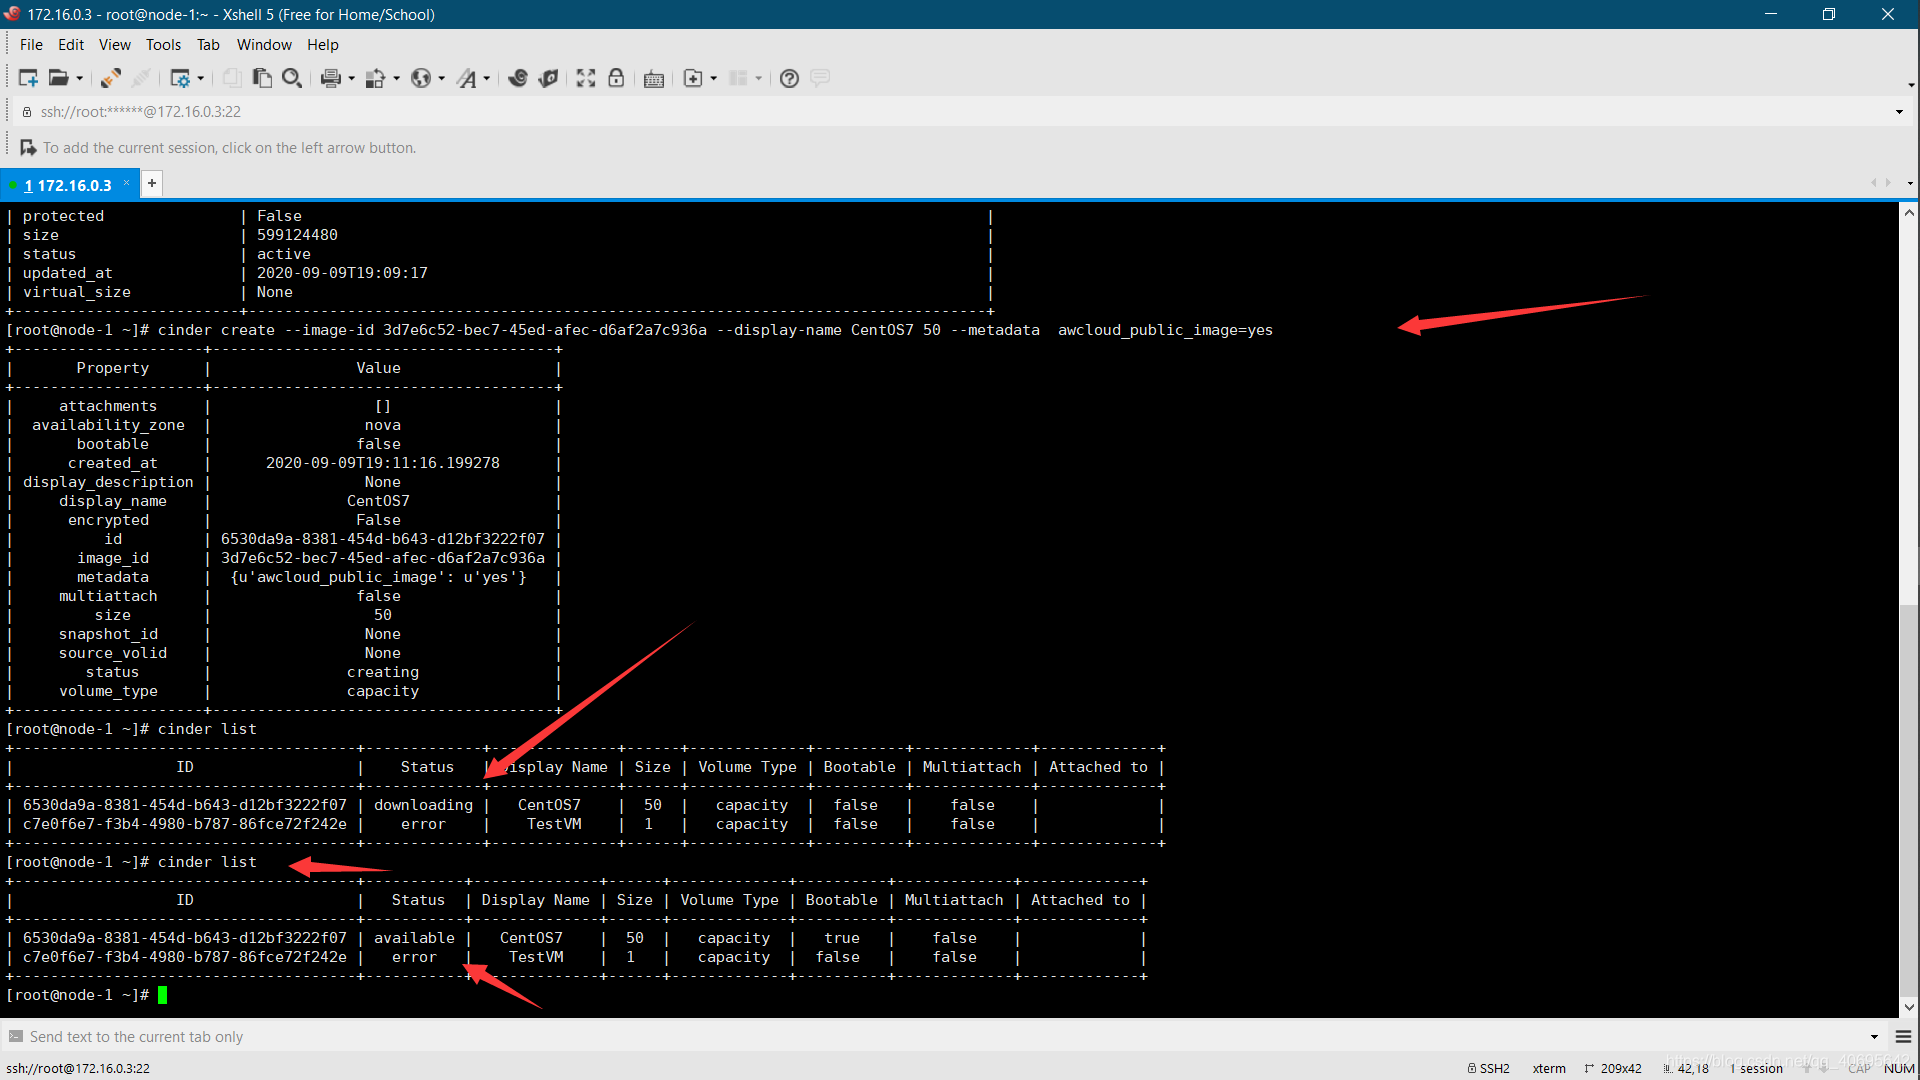Click the 'creating' status value

(x=383, y=672)
